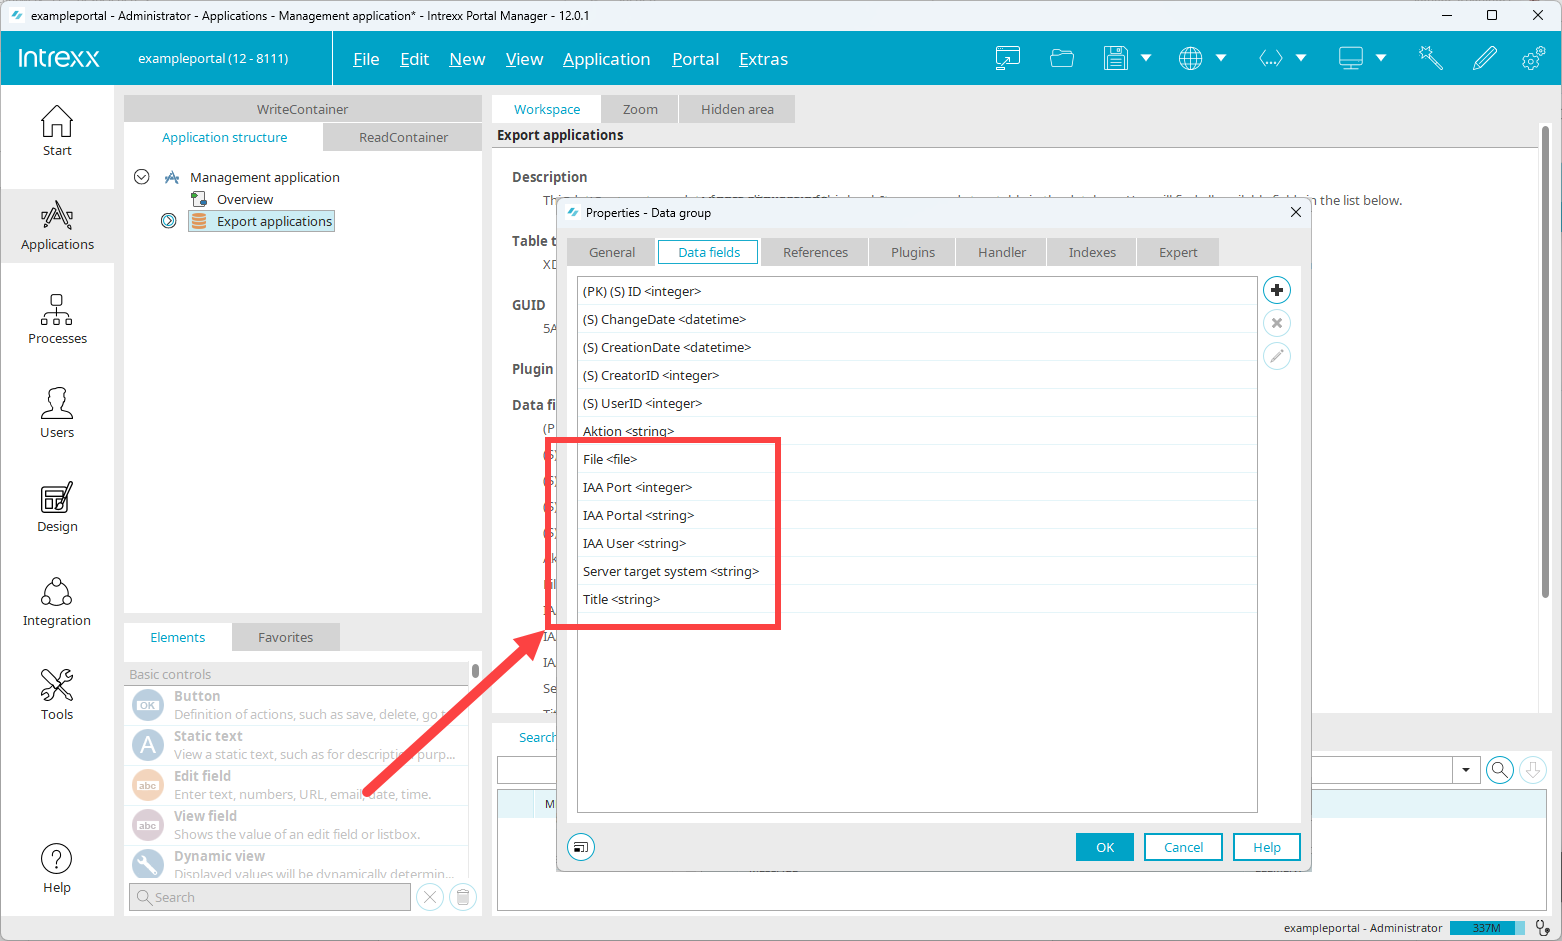Open the Design module

point(57,508)
